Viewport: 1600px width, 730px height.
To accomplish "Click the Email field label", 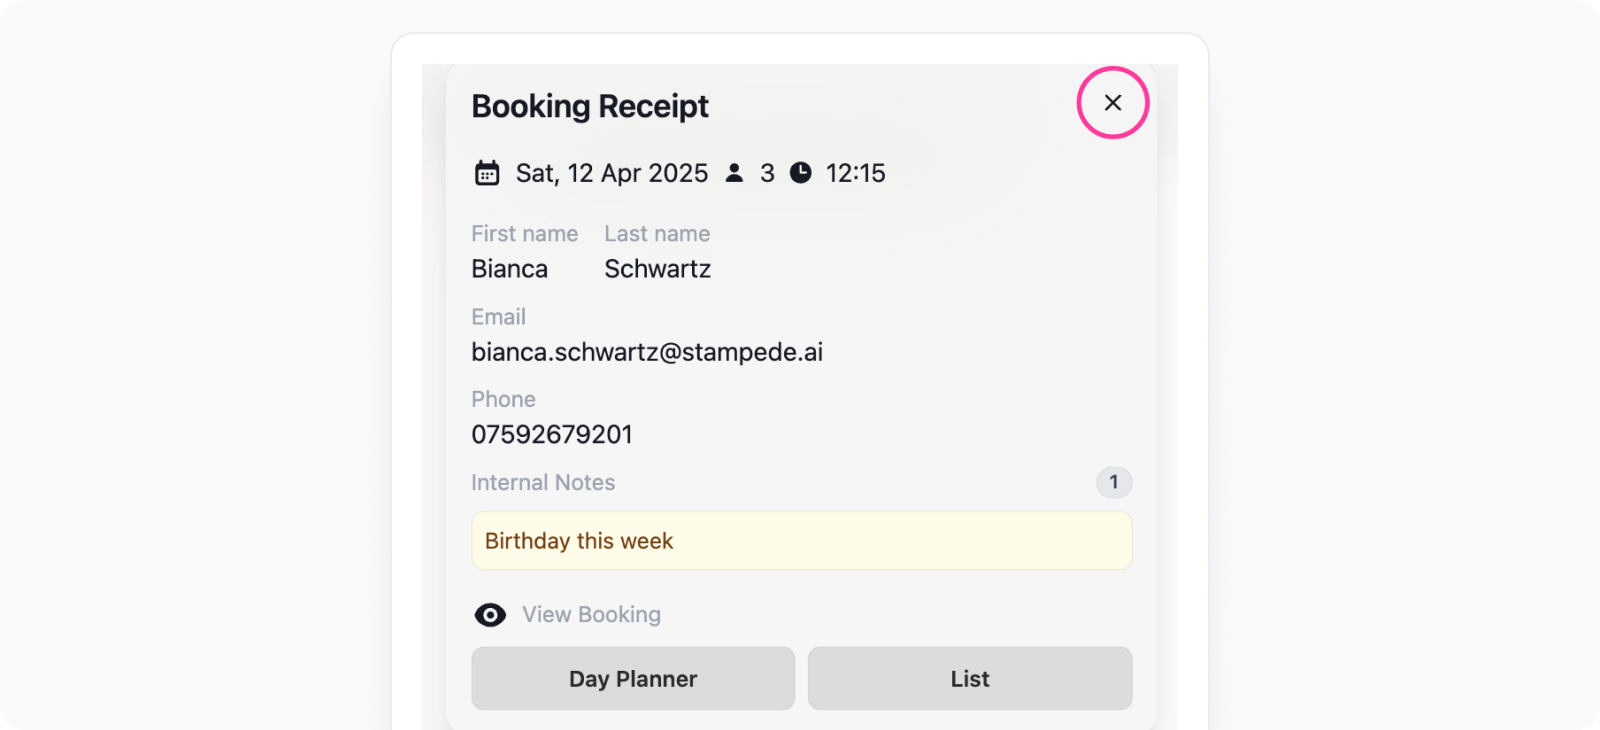I will [498, 317].
